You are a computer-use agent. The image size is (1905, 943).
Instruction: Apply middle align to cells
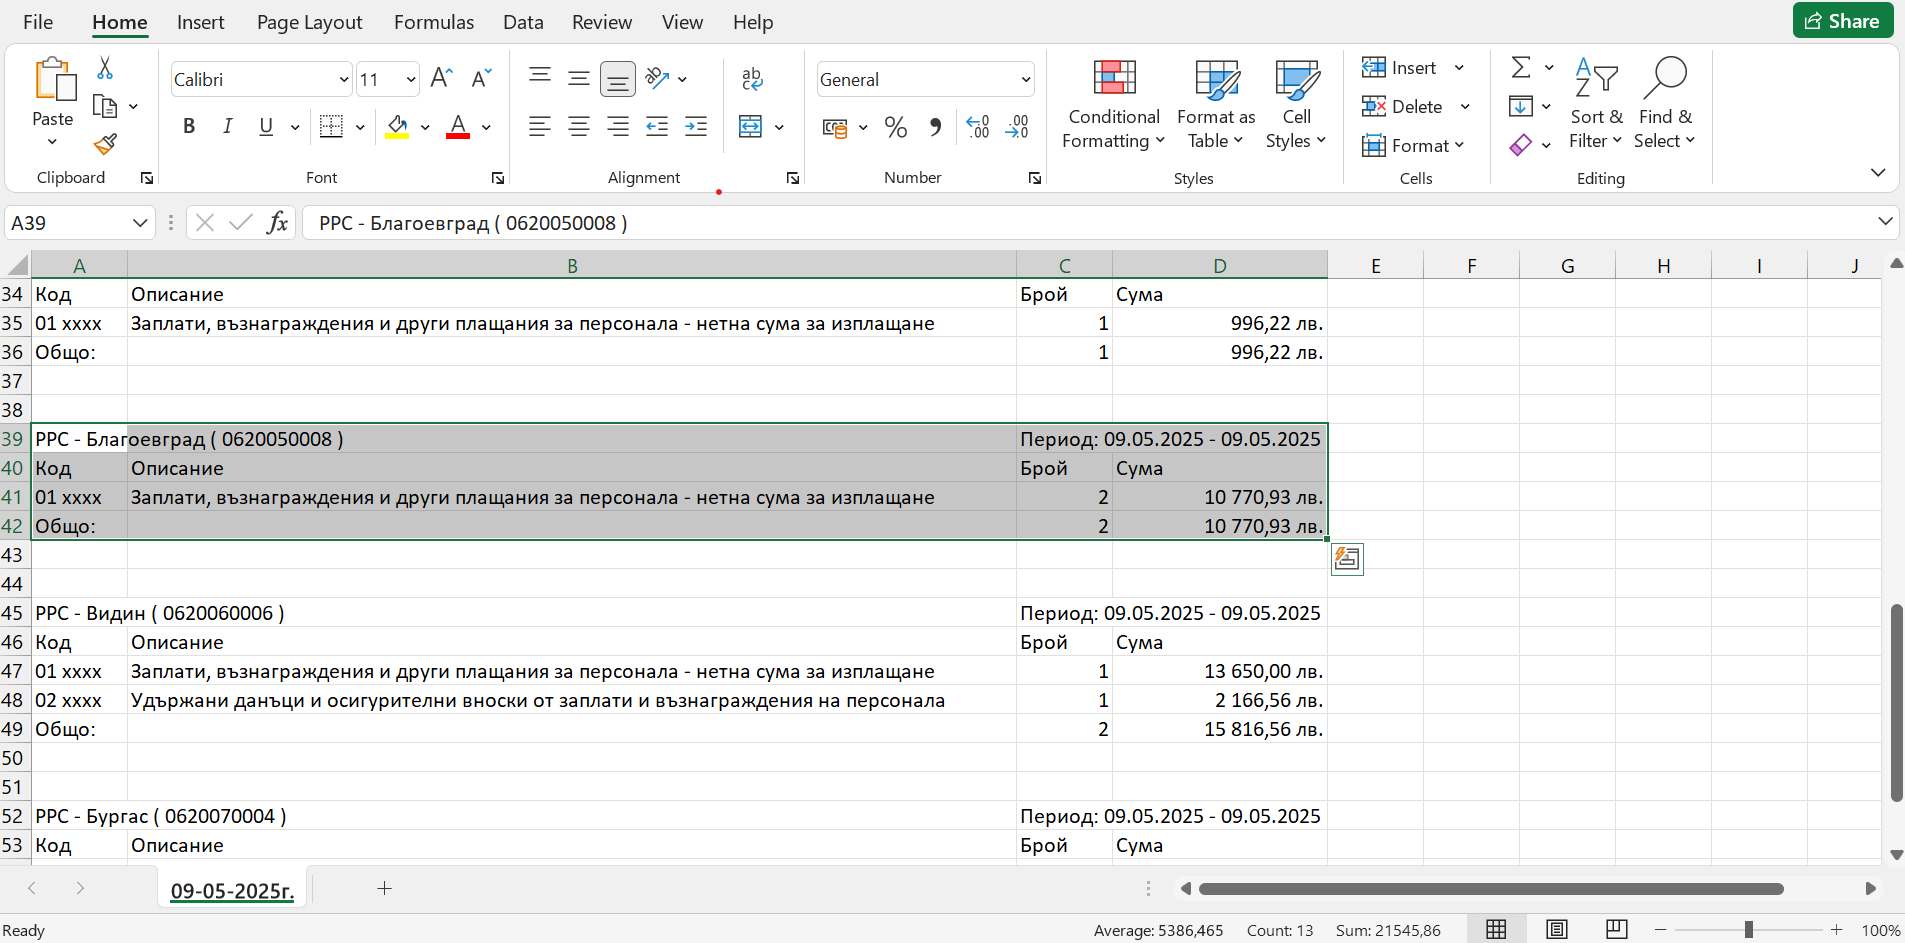click(x=579, y=78)
